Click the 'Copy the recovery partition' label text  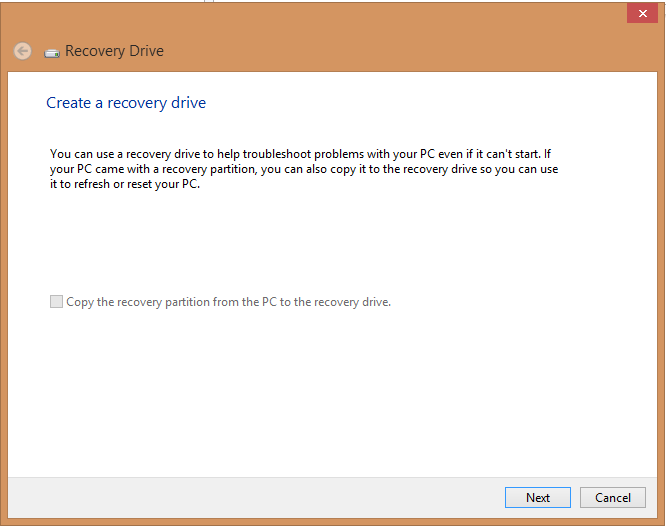(x=228, y=301)
